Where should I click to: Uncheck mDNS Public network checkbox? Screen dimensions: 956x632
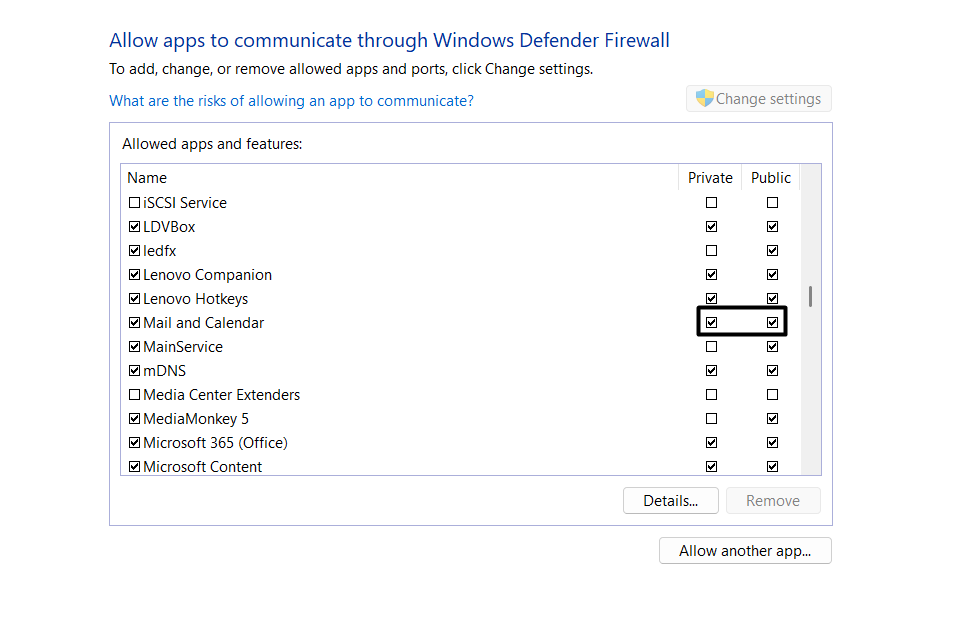pyautogui.click(x=772, y=371)
